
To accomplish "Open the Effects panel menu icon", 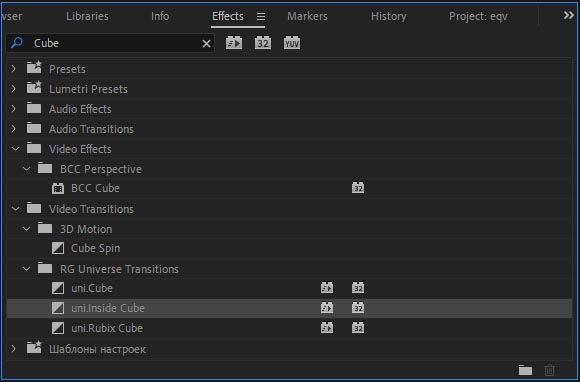I will tap(261, 16).
